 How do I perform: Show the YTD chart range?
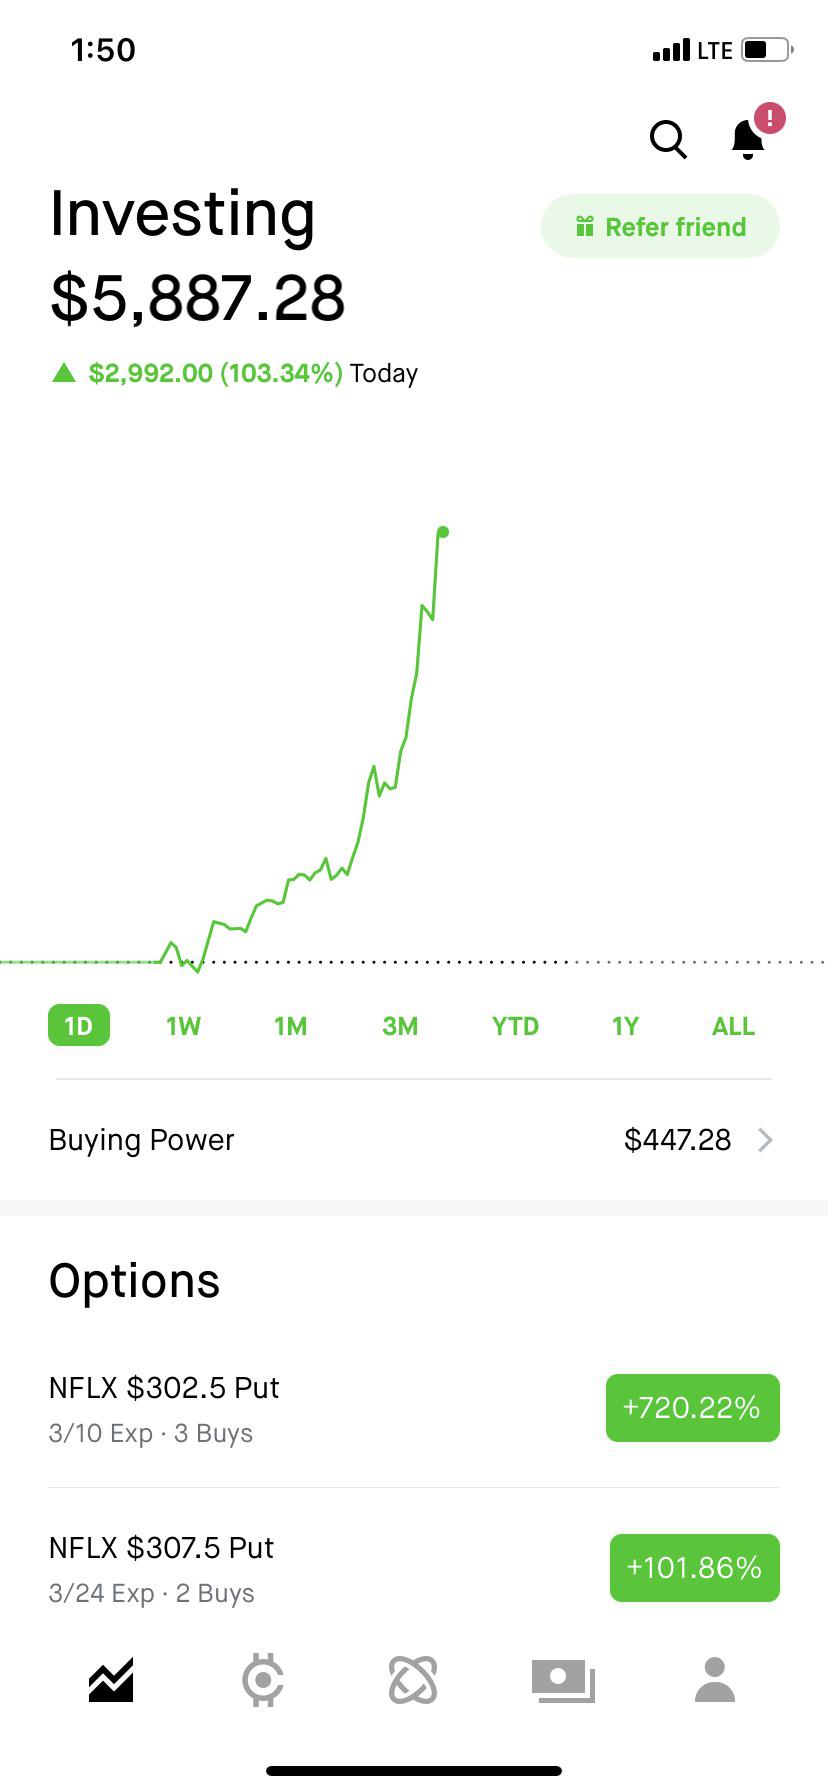click(x=515, y=1026)
